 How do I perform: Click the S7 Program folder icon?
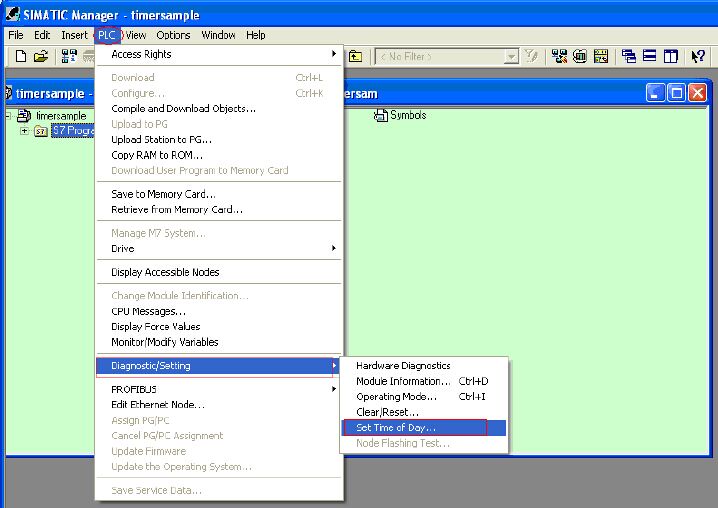41,131
